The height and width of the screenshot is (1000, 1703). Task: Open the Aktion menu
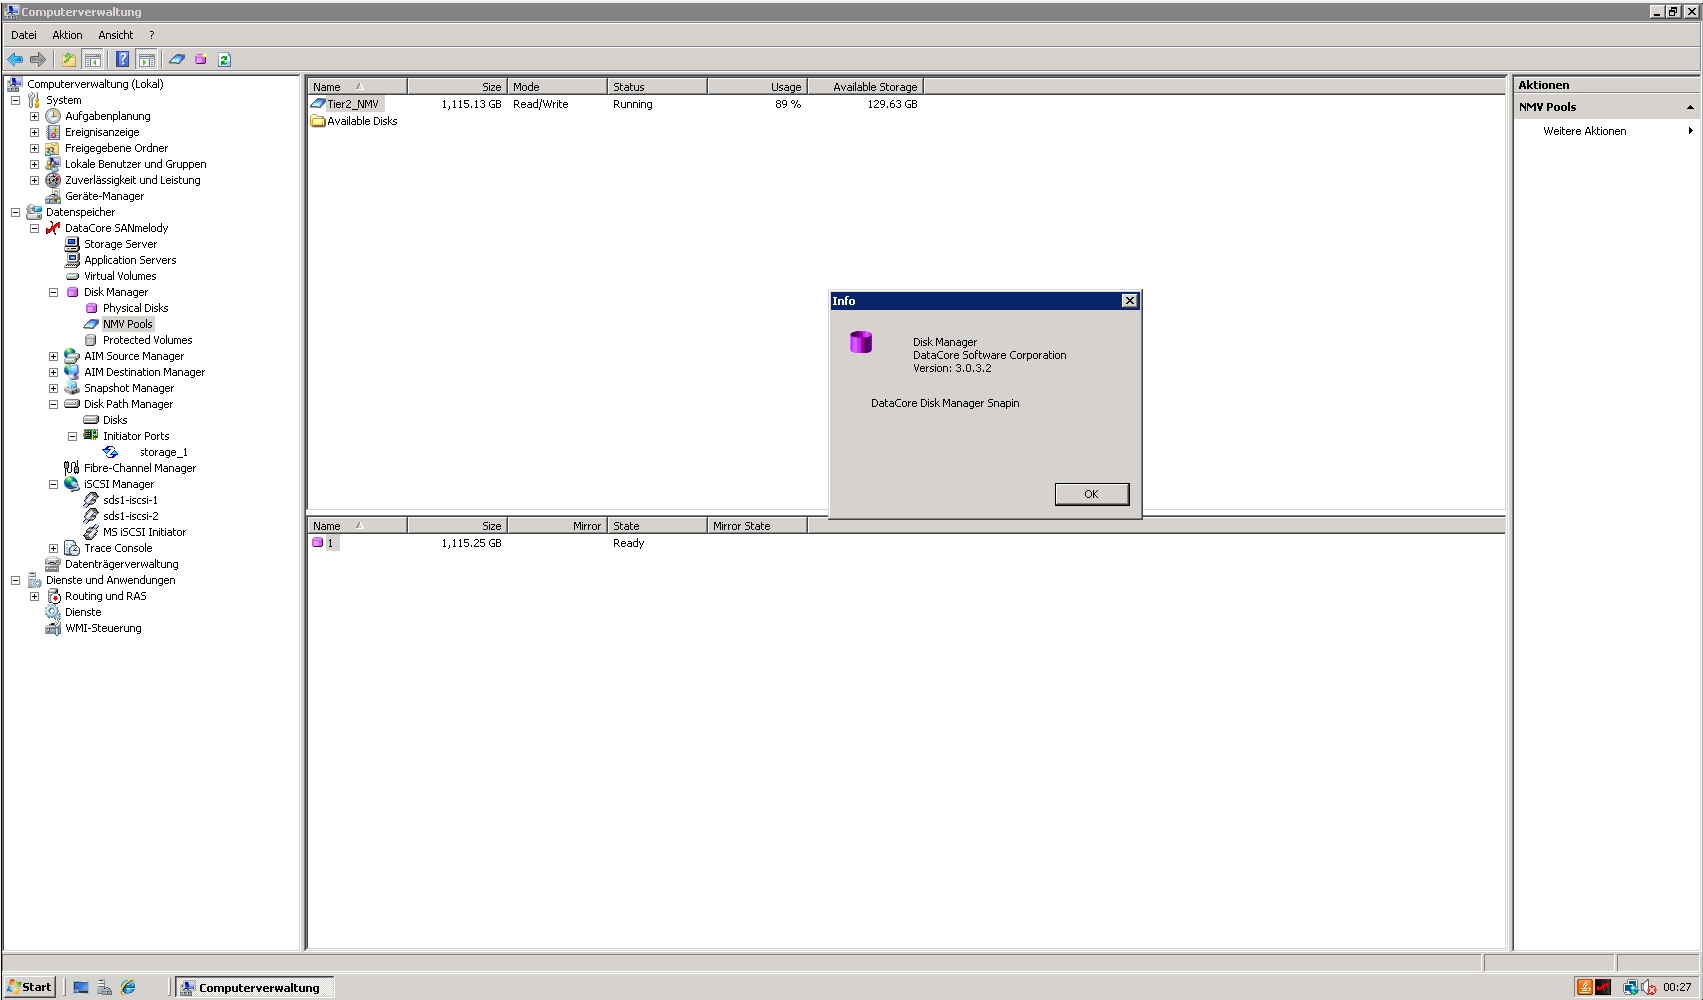coord(68,35)
